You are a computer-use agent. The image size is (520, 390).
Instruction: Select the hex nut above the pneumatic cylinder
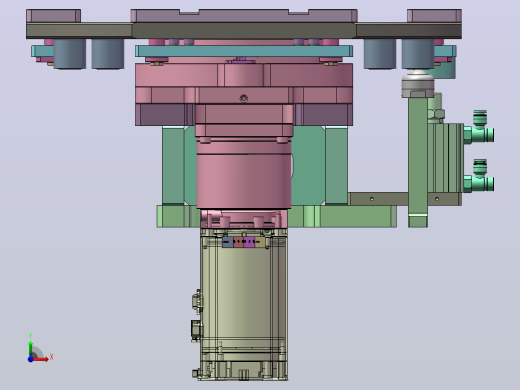(x=436, y=114)
